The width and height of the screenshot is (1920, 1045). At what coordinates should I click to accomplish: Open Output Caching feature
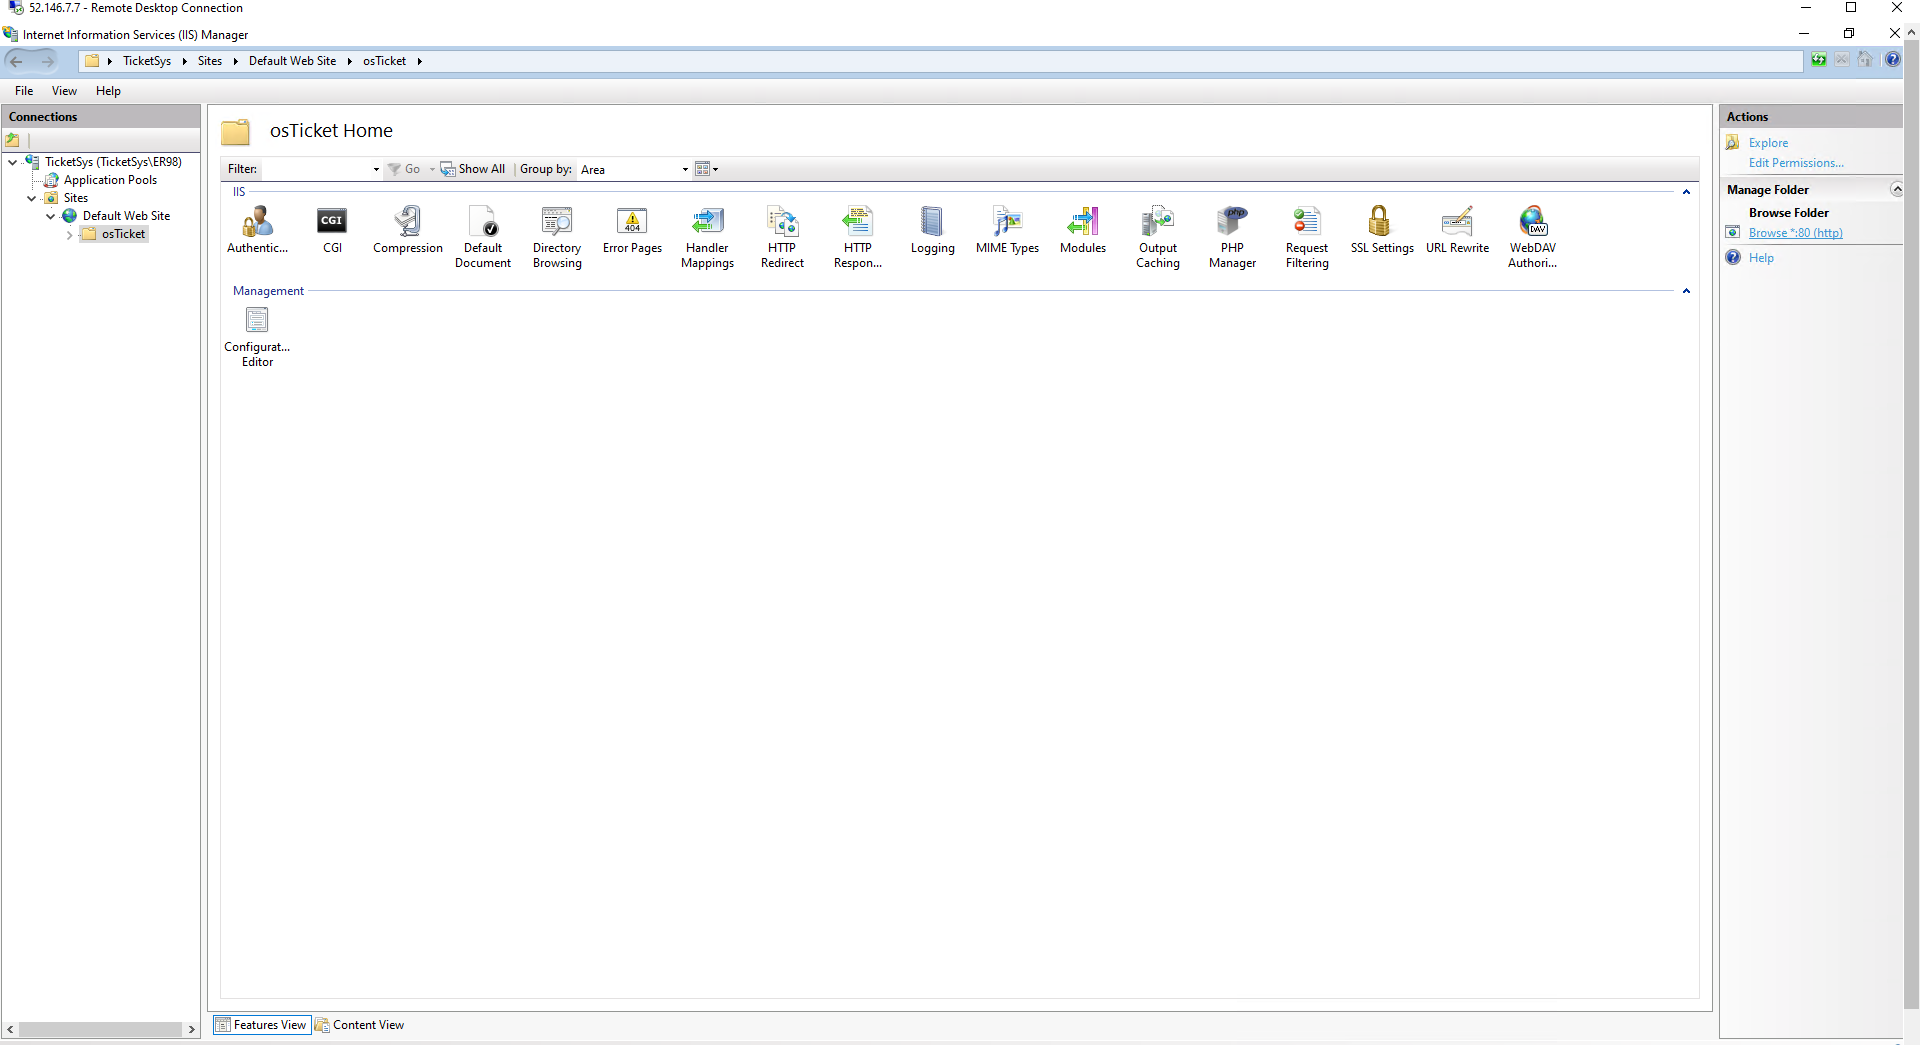1158,237
